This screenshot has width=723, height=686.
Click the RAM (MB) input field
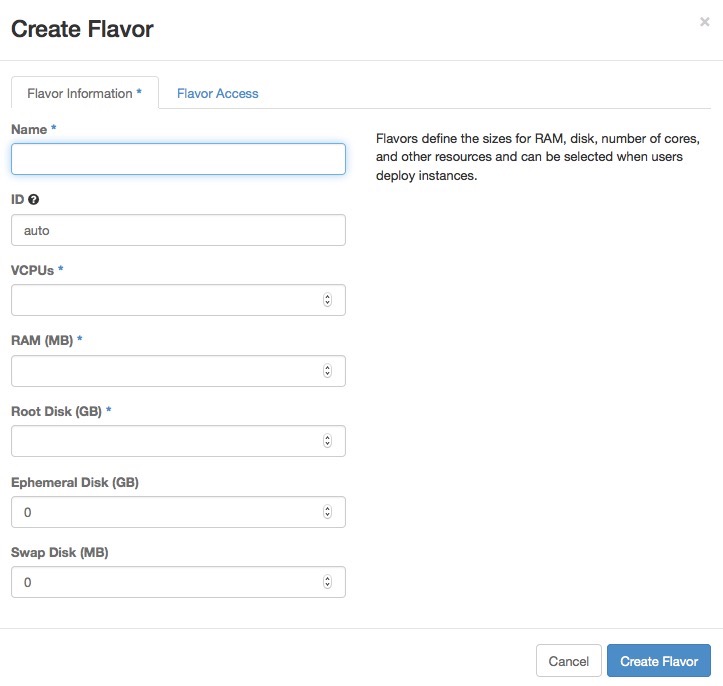click(165, 371)
